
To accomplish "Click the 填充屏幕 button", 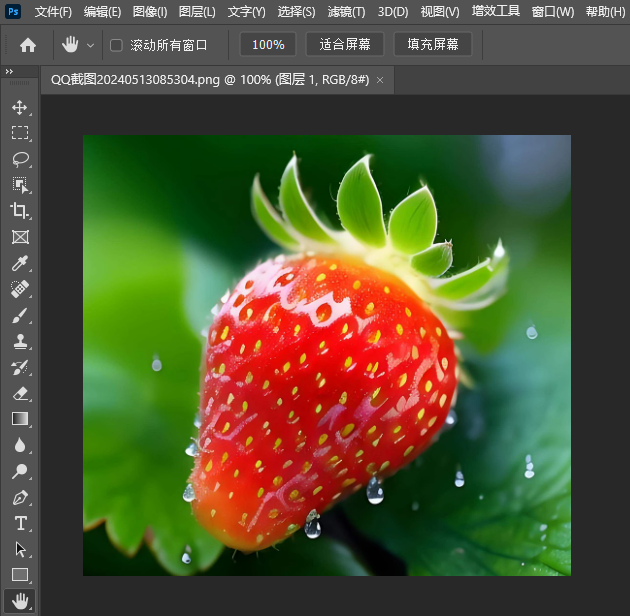I will (x=433, y=45).
